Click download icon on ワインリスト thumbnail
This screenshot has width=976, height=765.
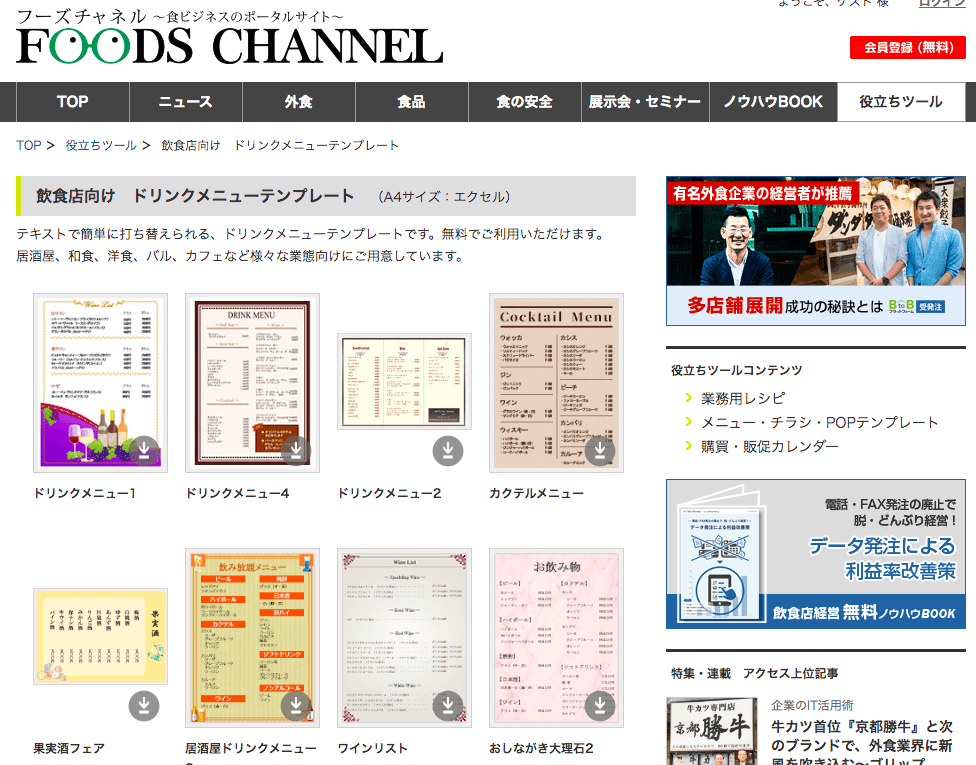pos(448,706)
